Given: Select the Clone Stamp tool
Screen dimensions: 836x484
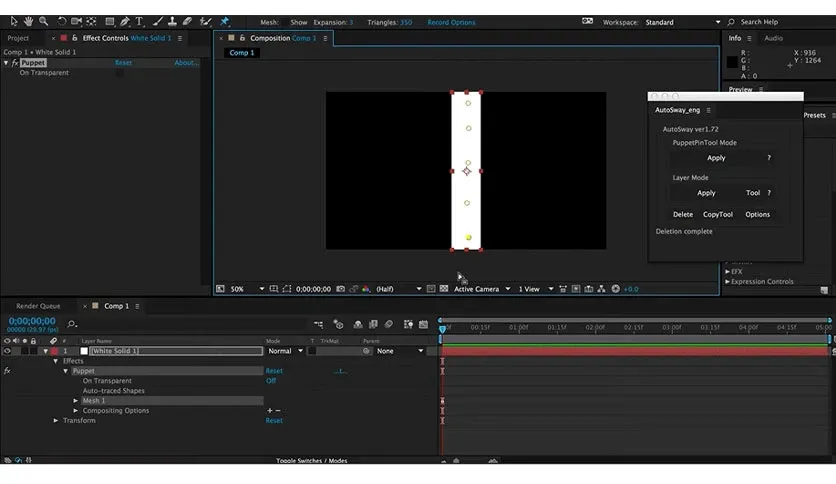Looking at the screenshot, I should point(172,21).
